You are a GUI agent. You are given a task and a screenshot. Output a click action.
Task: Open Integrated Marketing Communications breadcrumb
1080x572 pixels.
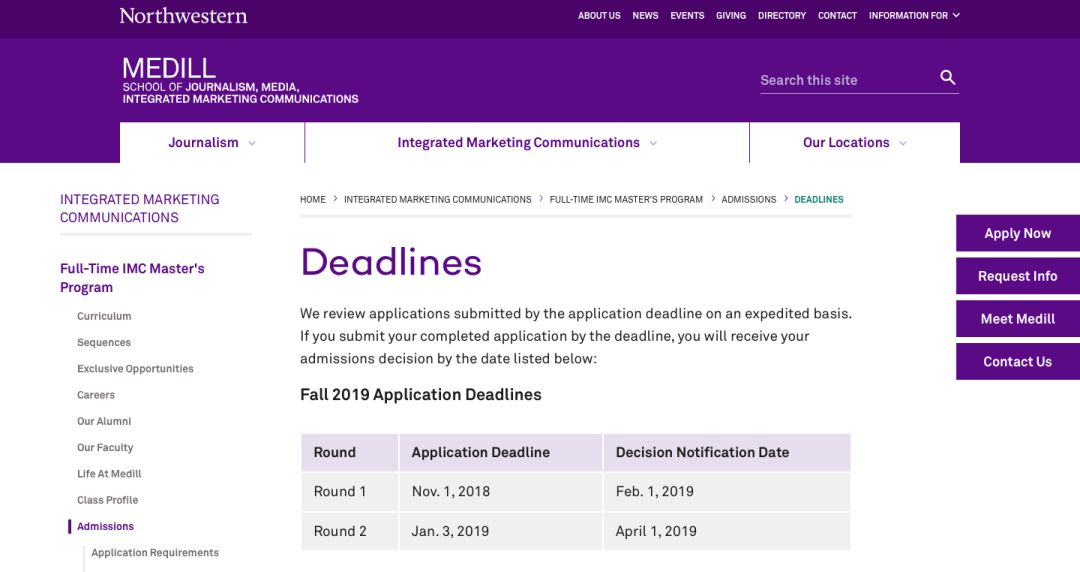click(437, 199)
